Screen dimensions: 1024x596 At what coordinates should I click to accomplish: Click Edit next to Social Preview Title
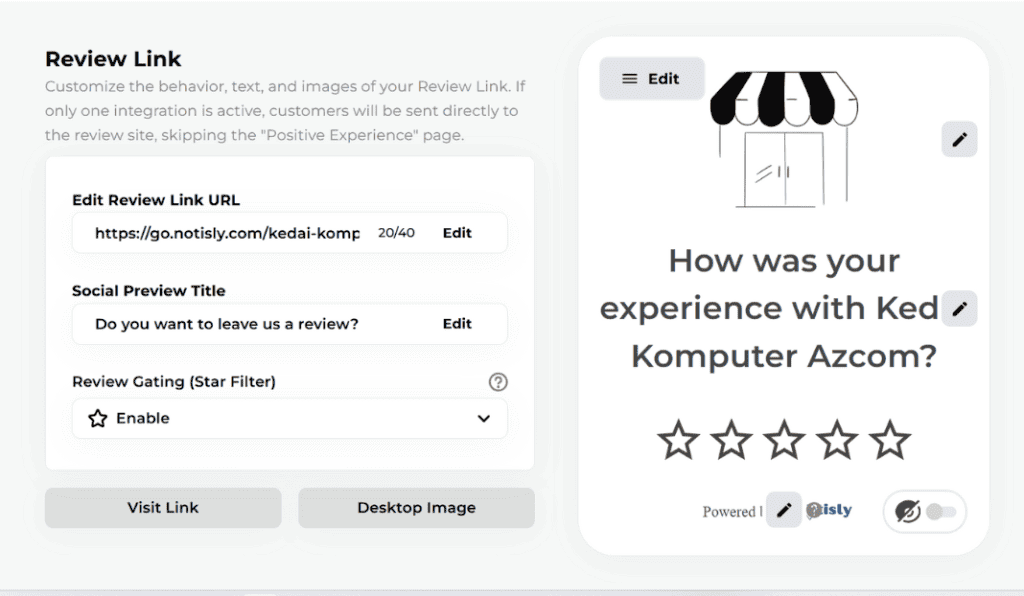coord(457,324)
